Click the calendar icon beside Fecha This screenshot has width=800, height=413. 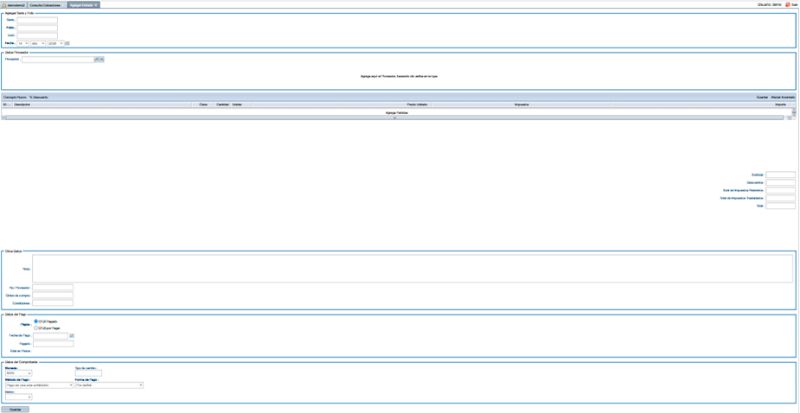(67, 43)
